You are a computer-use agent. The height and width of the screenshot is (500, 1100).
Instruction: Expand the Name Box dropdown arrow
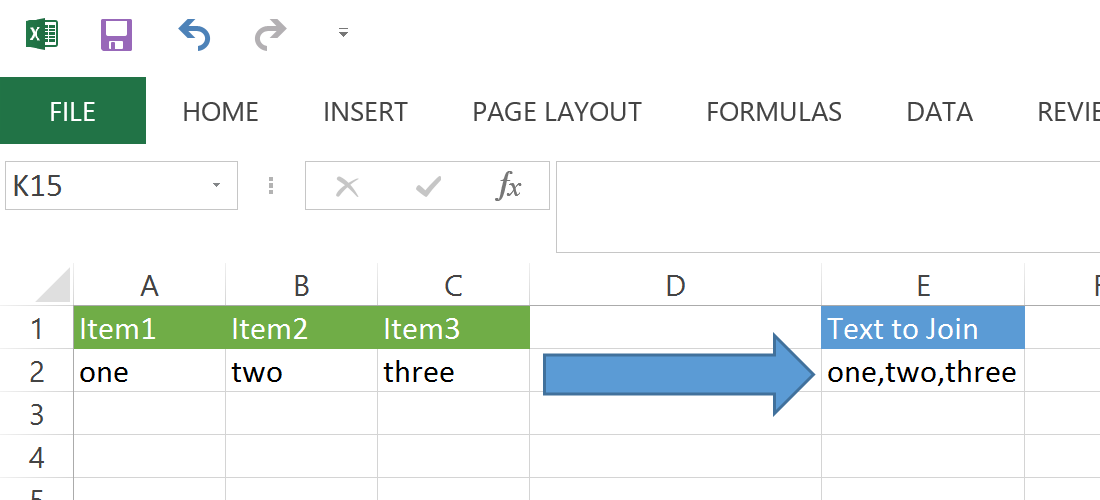[x=216, y=186]
